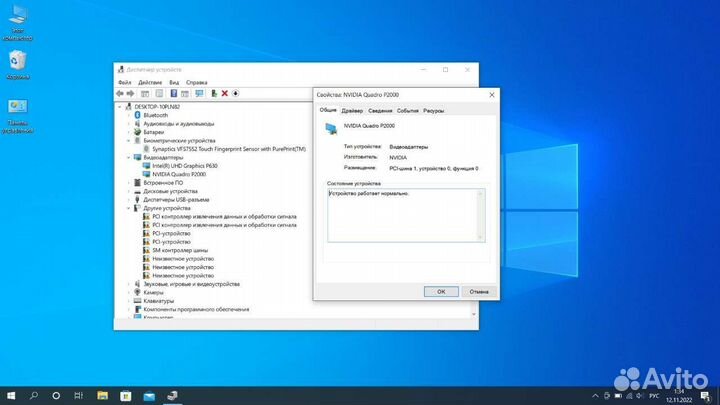Click the tree scrollbar down arrow
This screenshot has height=405, width=720.
pyautogui.click(x=474, y=314)
